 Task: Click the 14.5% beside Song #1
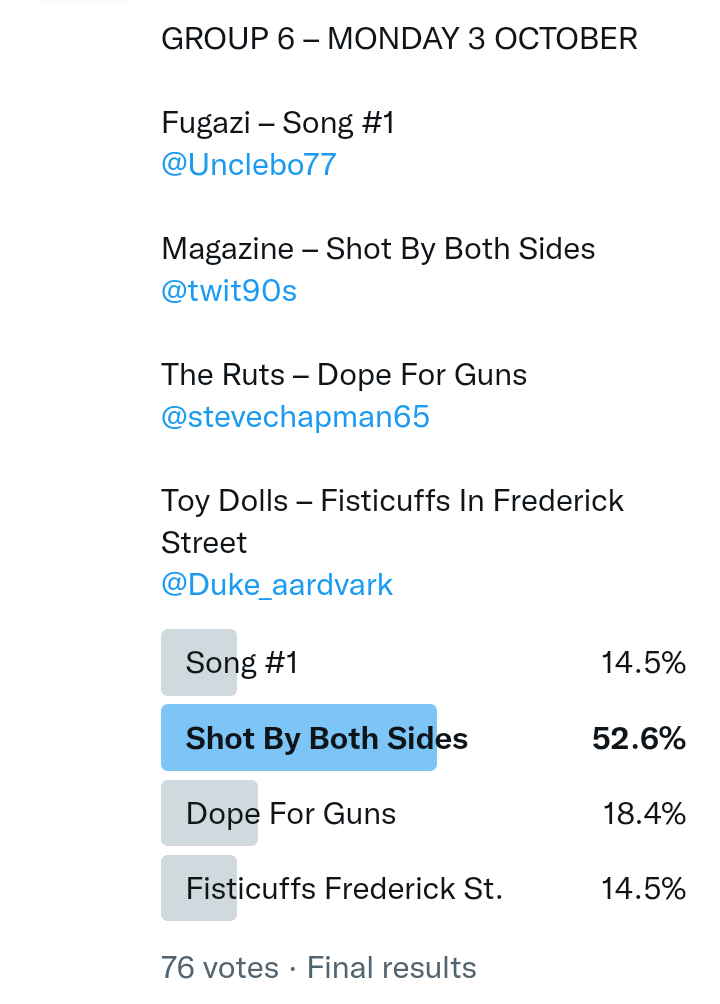643,663
